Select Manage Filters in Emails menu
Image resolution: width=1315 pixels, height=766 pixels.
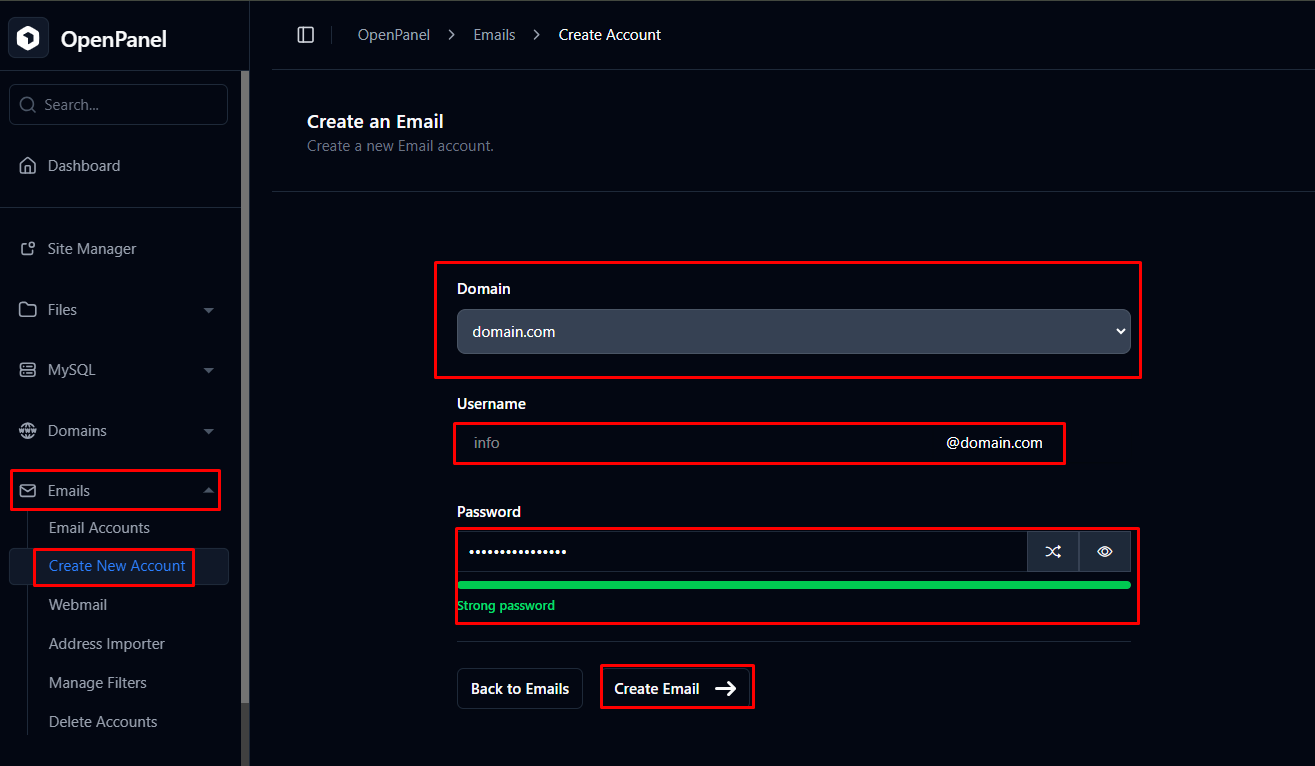click(x=98, y=683)
